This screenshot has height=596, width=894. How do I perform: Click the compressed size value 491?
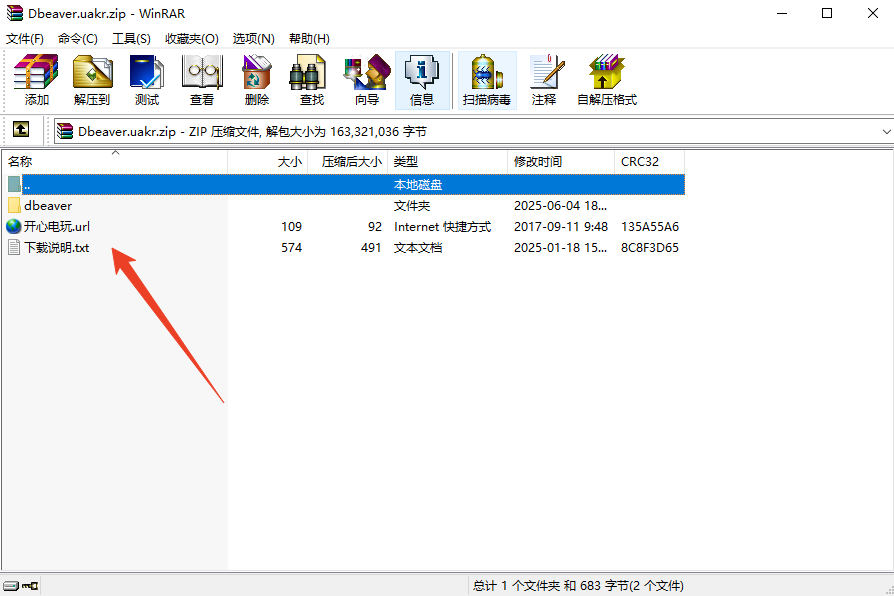(x=371, y=248)
